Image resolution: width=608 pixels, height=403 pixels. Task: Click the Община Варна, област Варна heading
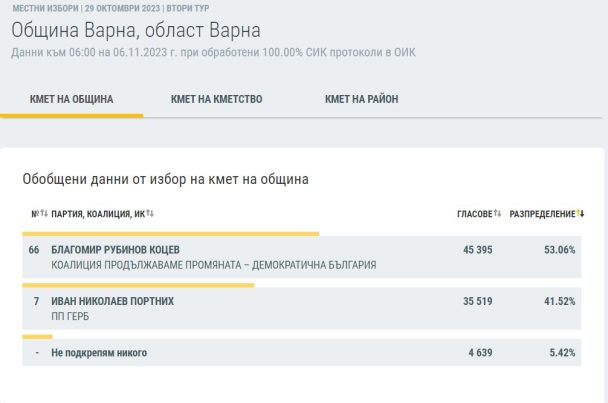tap(136, 30)
